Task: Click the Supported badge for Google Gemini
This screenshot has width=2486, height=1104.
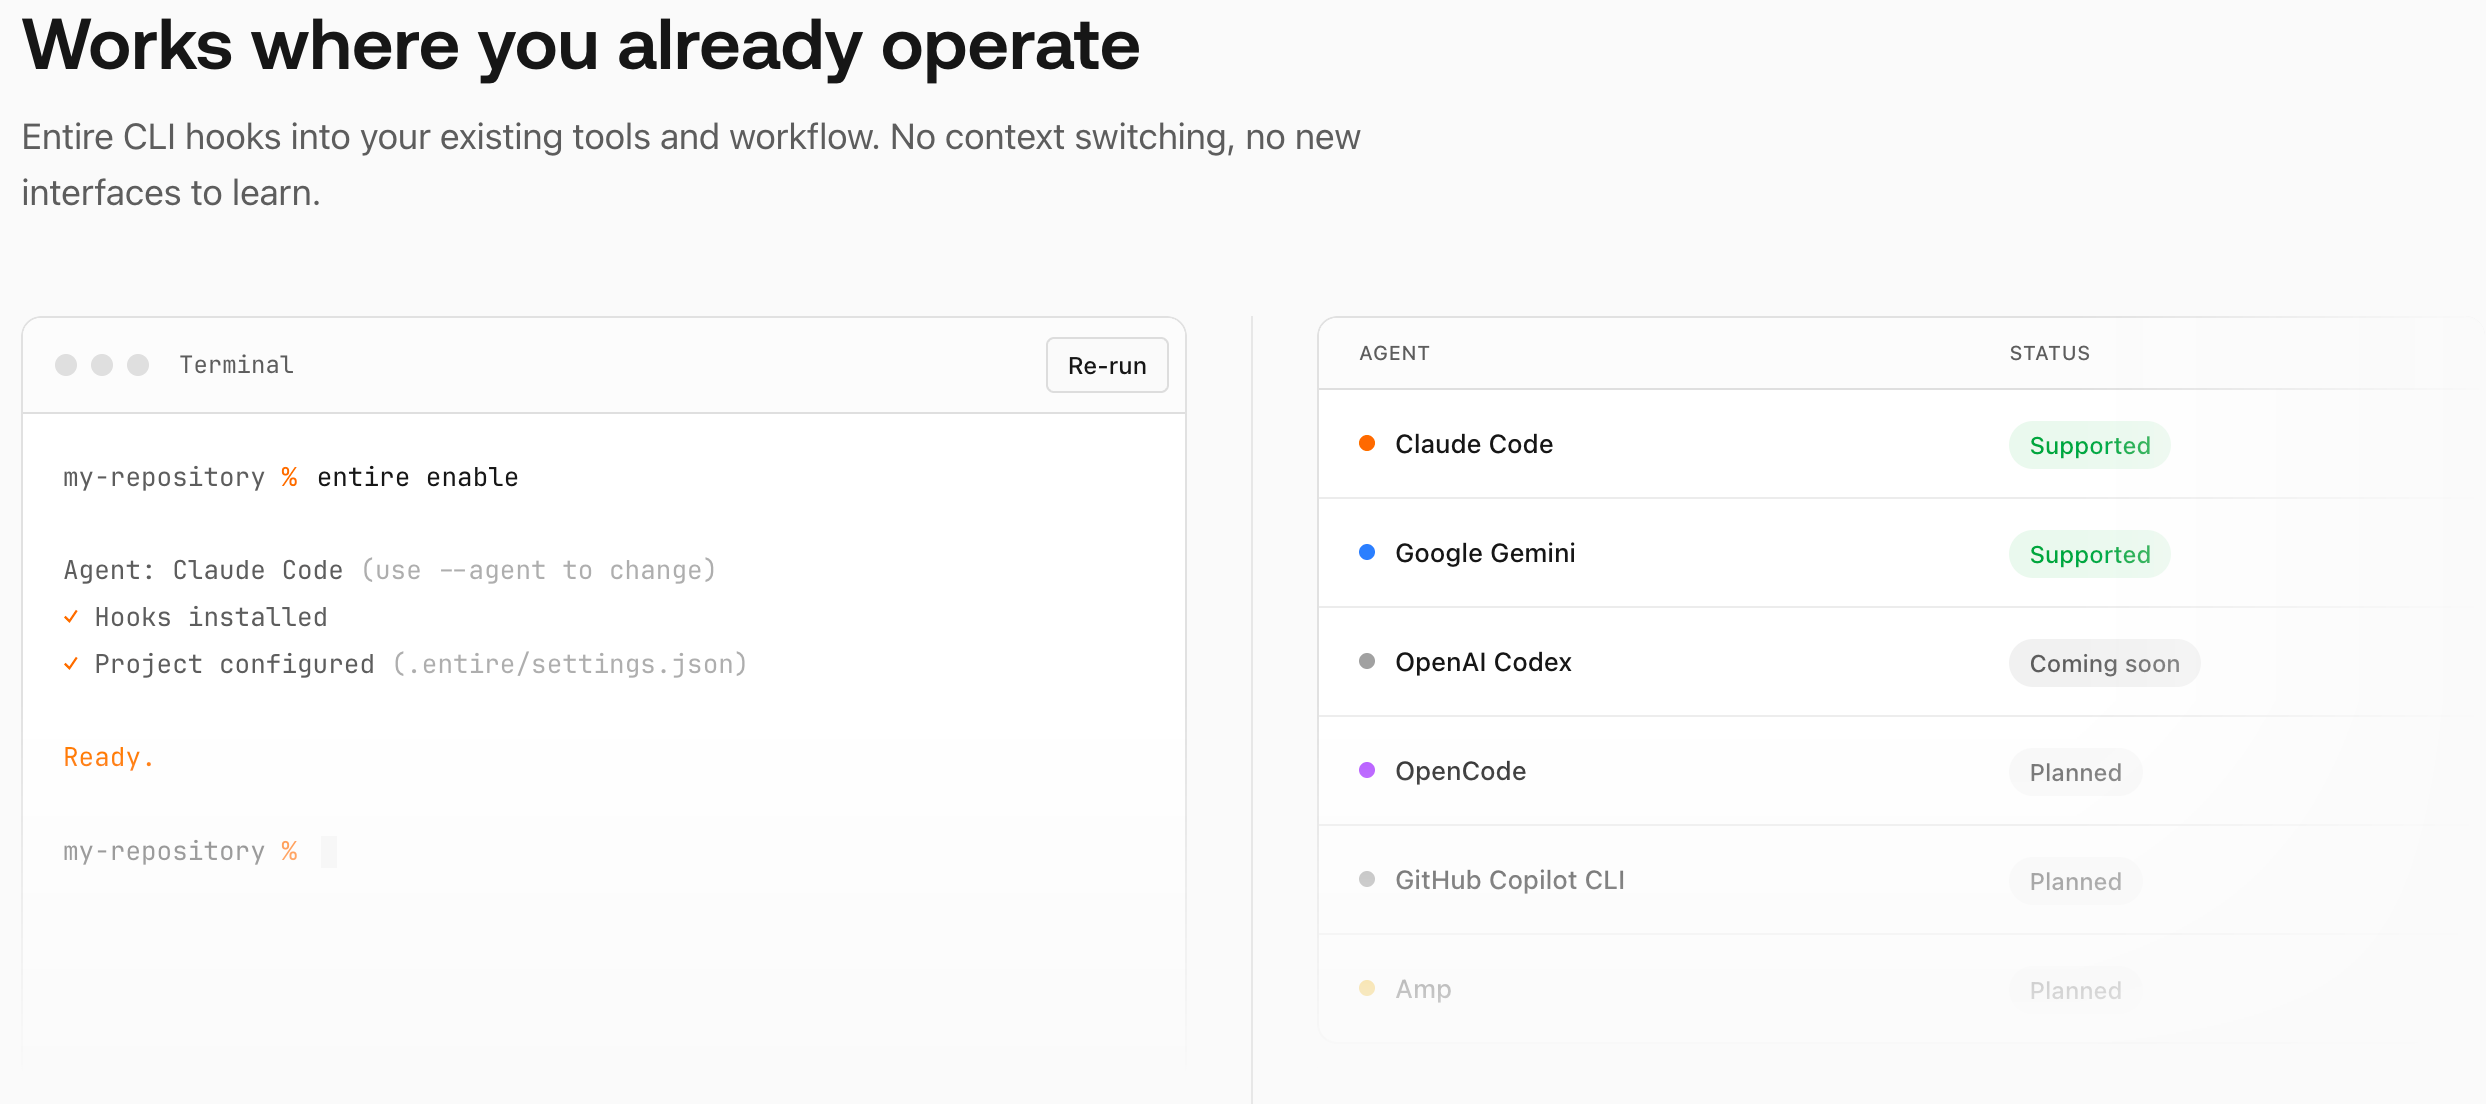Action: pyautogui.click(x=2089, y=554)
